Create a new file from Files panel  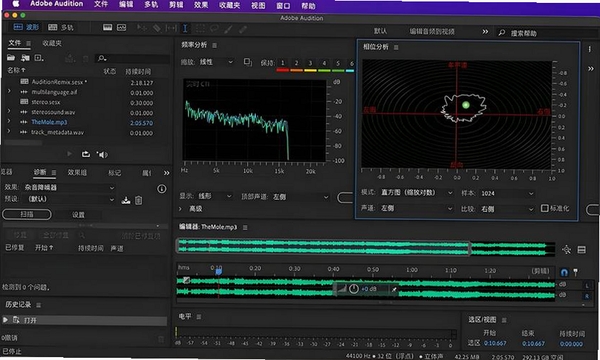tap(39, 58)
